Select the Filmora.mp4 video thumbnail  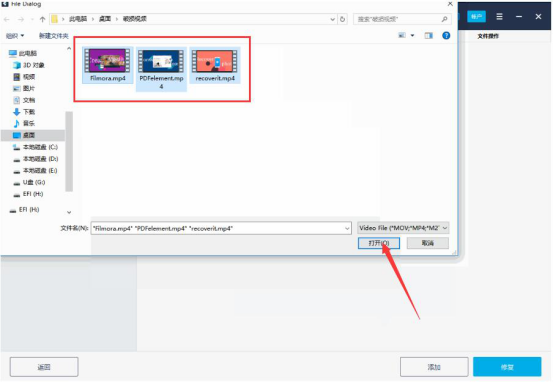pyautogui.click(x=107, y=60)
